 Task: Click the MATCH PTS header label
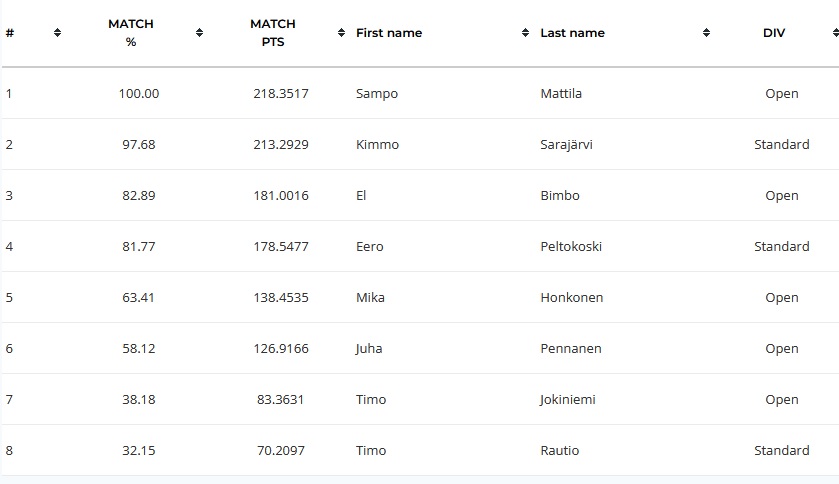click(x=273, y=33)
